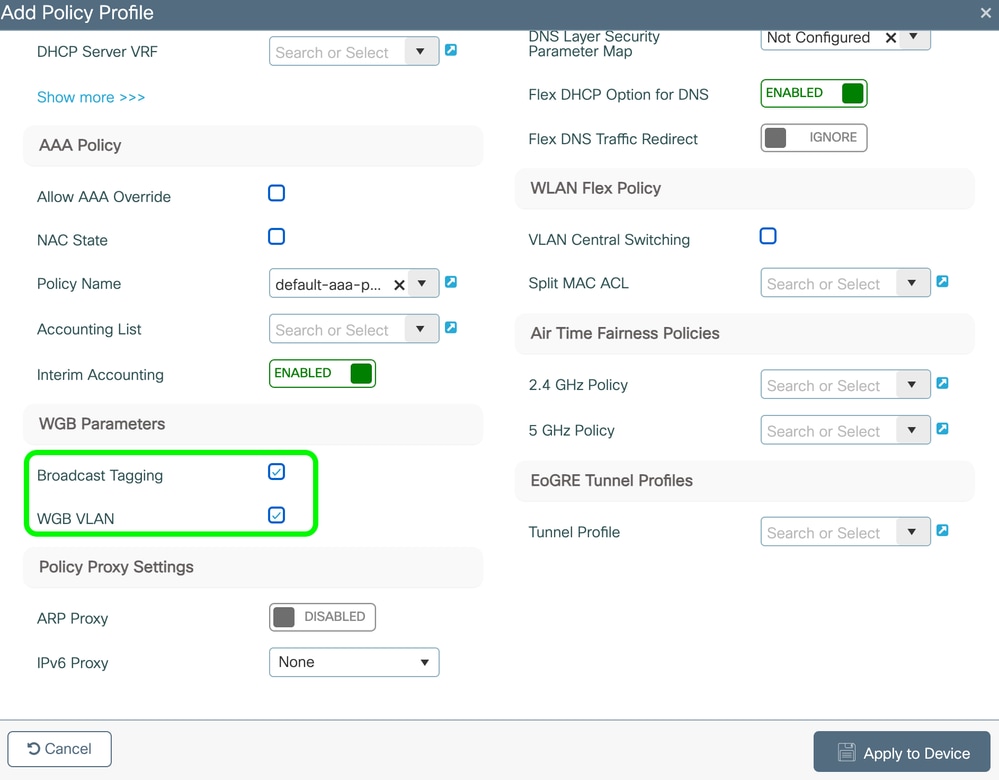Click the Cancel button
Image resolution: width=999 pixels, height=780 pixels.
coord(59,749)
